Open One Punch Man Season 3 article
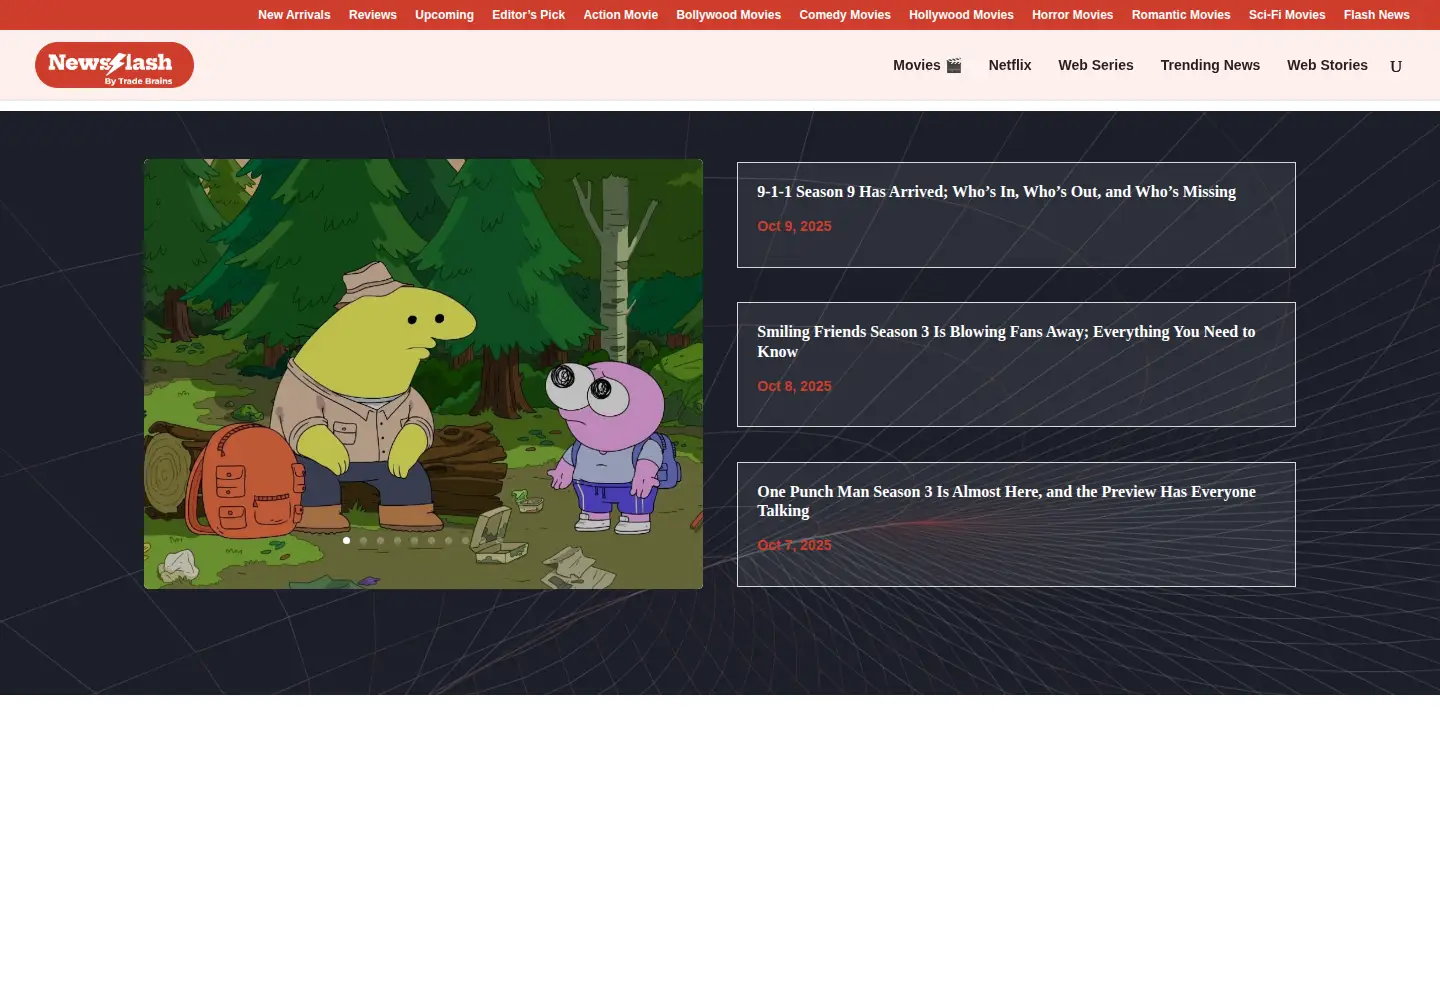Viewport: 1440px width, 1000px height. pos(1006,501)
